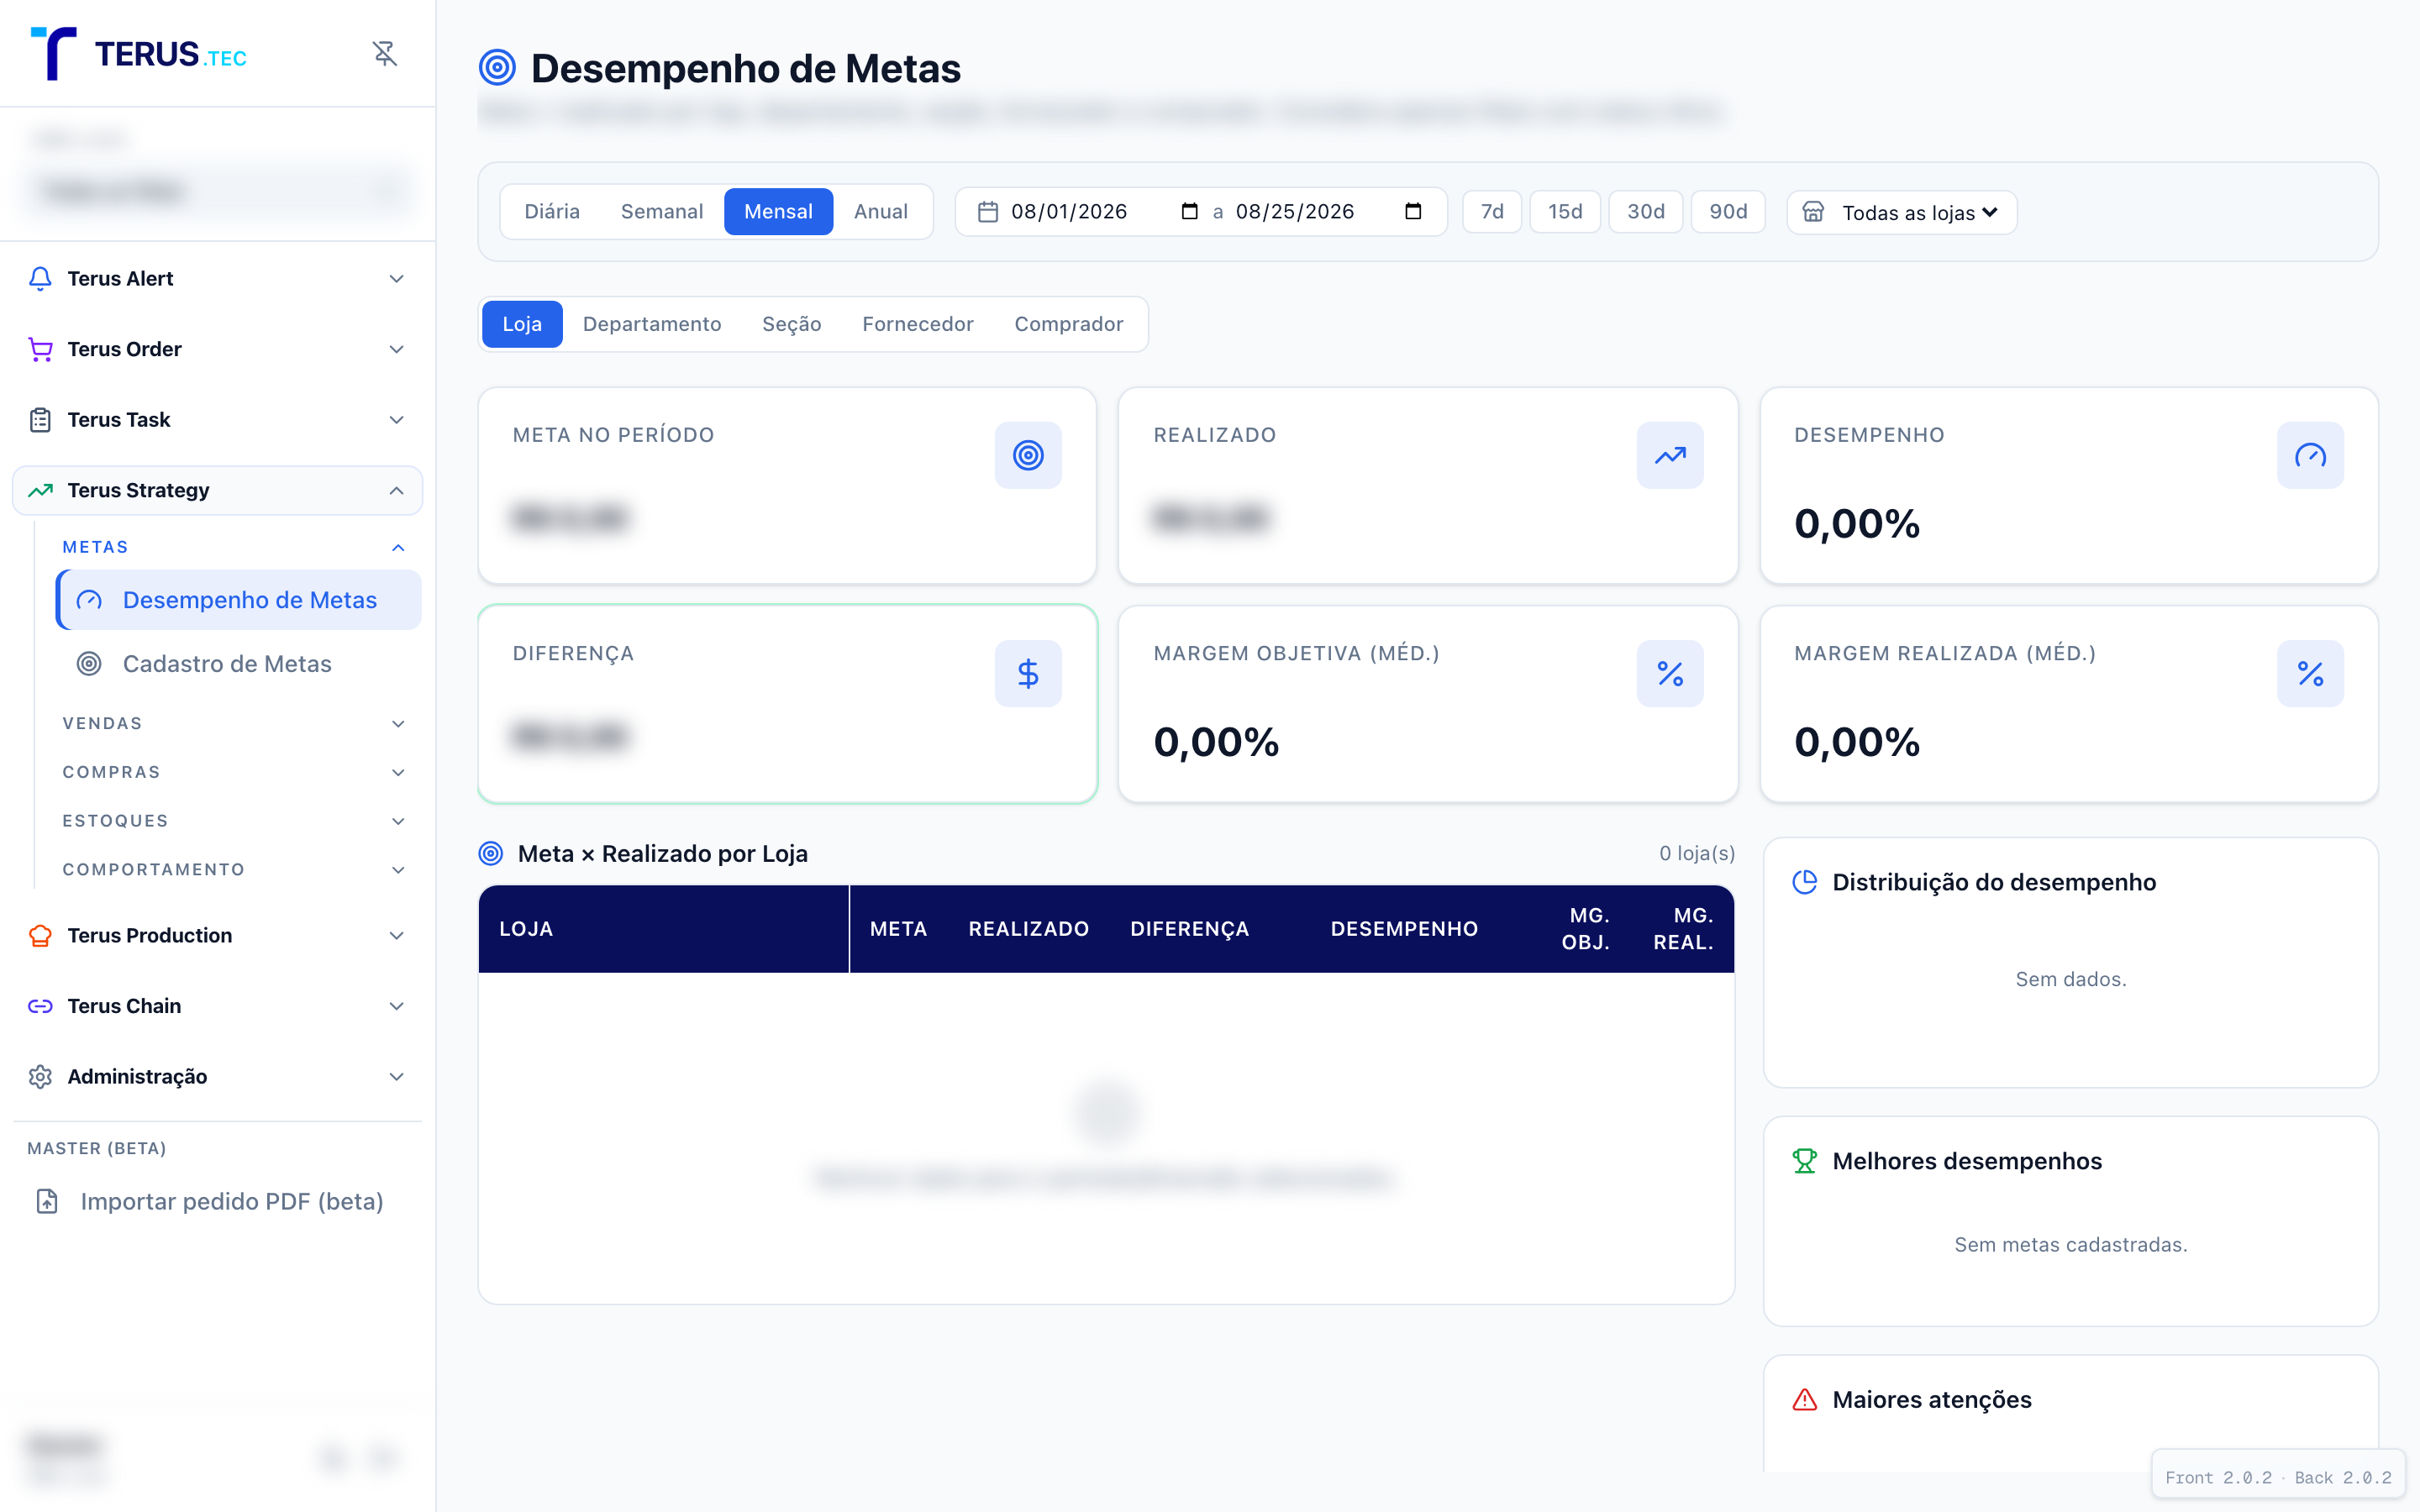This screenshot has height=1512, width=2420.
Task: Select the Diária period option
Action: pyautogui.click(x=552, y=212)
